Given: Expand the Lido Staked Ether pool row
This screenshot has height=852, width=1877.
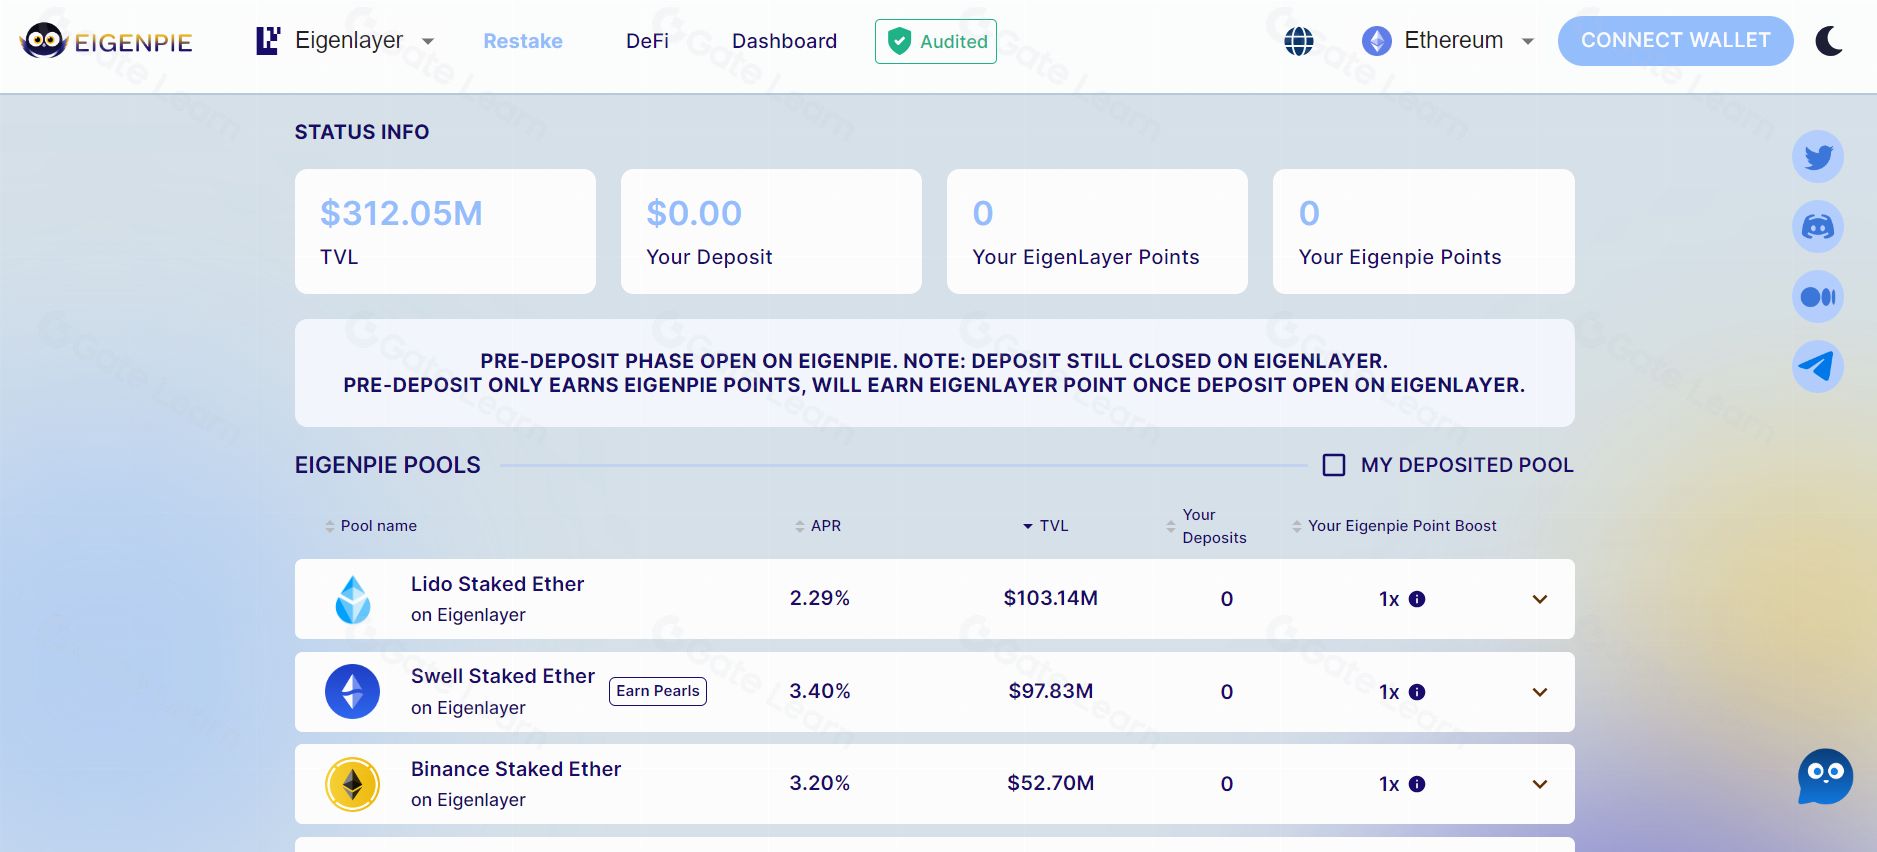Looking at the screenshot, I should [1539, 600].
